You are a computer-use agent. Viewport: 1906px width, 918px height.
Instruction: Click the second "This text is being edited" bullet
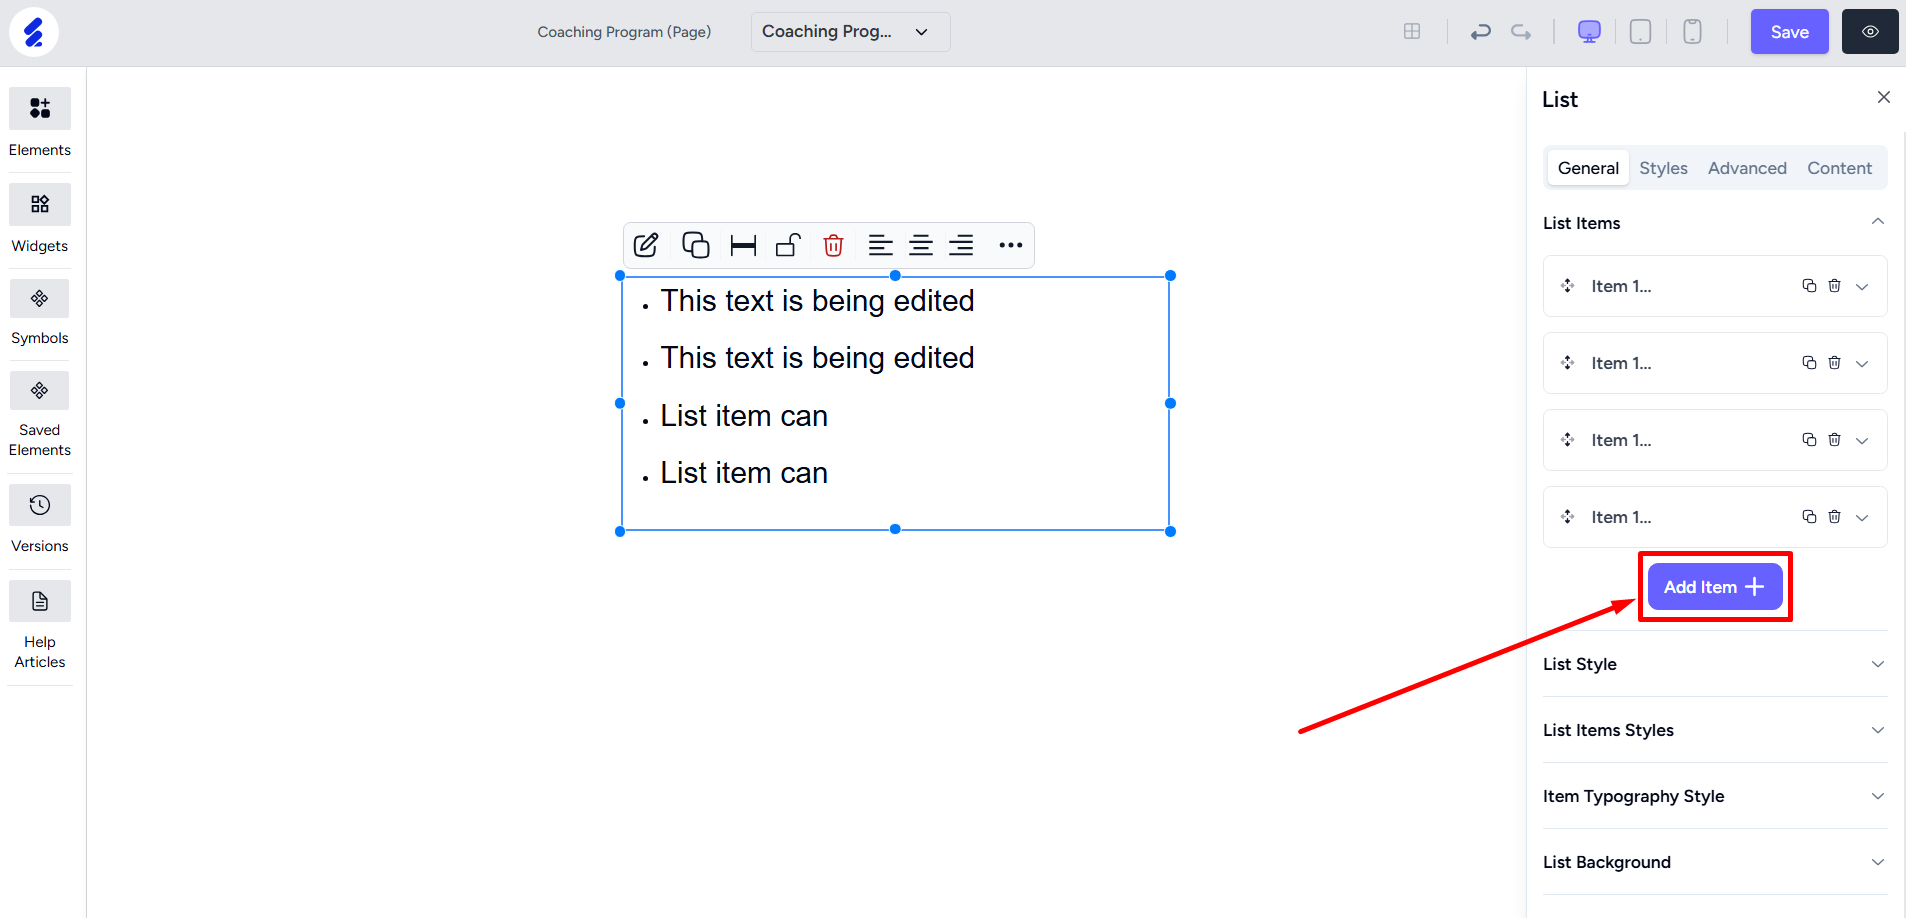(x=817, y=358)
